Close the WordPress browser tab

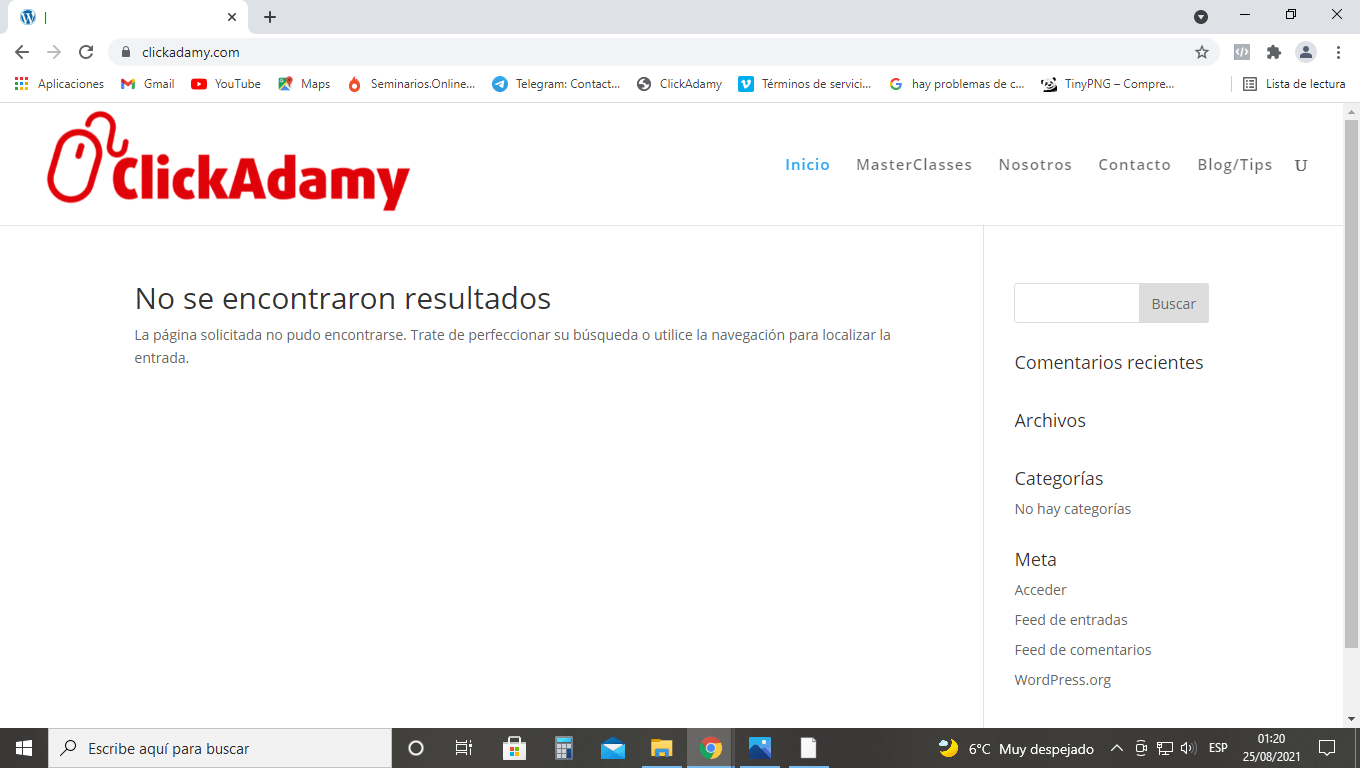coord(232,17)
